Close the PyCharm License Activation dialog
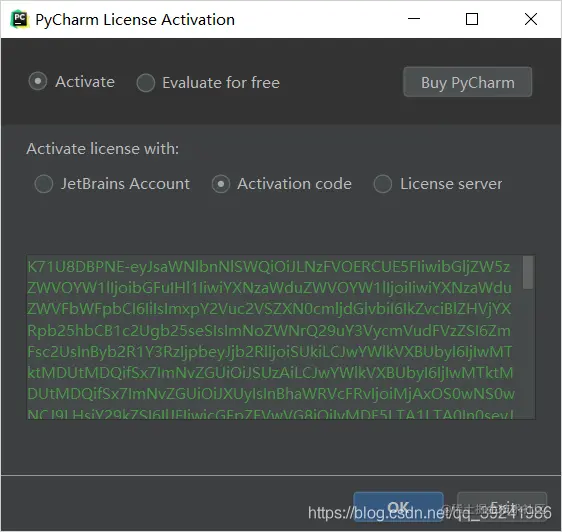The image size is (562, 532). 531,19
